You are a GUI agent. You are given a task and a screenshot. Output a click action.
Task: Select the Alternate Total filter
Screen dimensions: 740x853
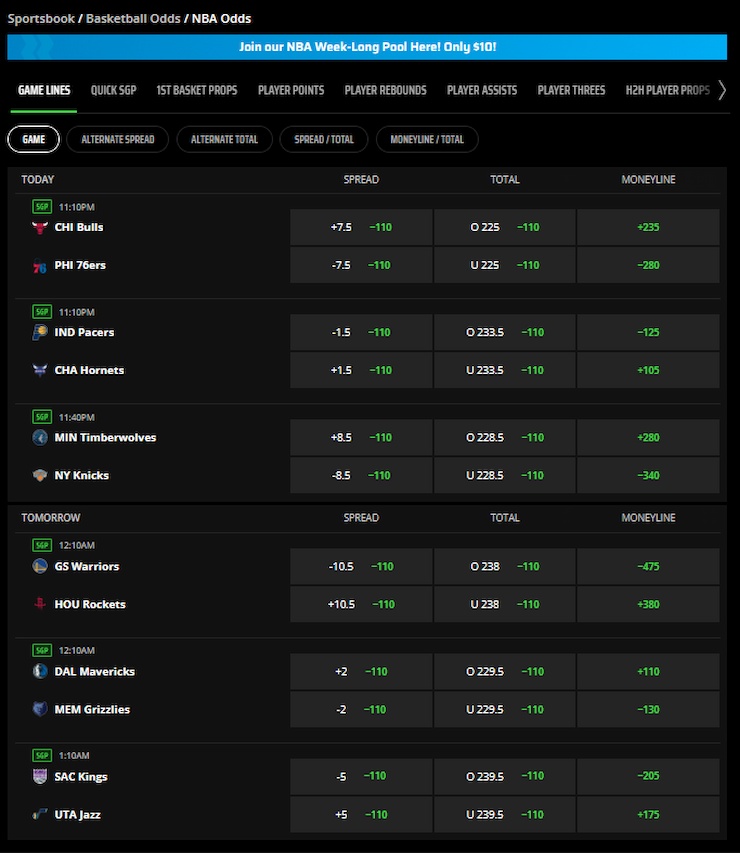tap(224, 139)
